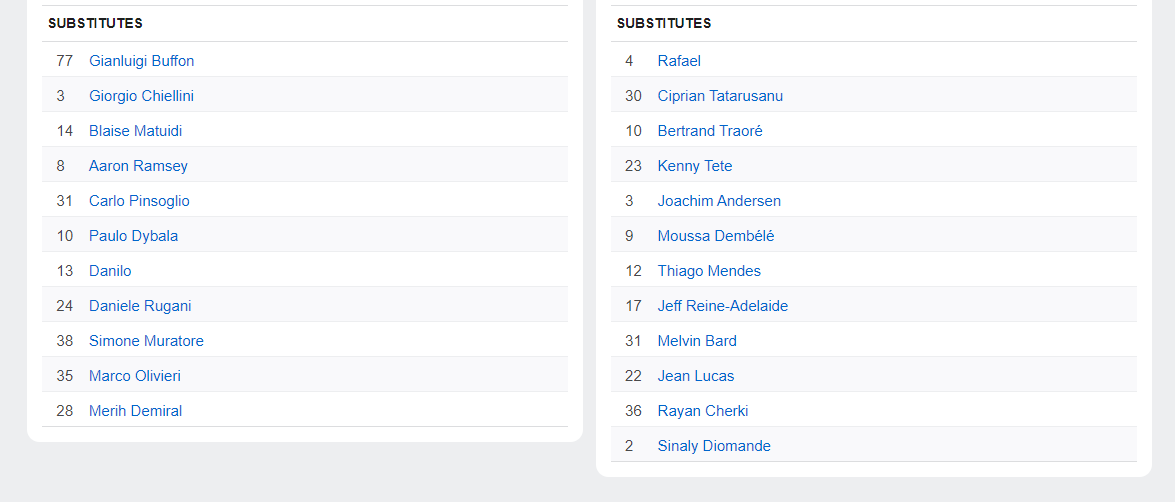This screenshot has height=502, width=1175.
Task: Open Aaron Ramsey's profile link
Action: pyautogui.click(x=138, y=166)
